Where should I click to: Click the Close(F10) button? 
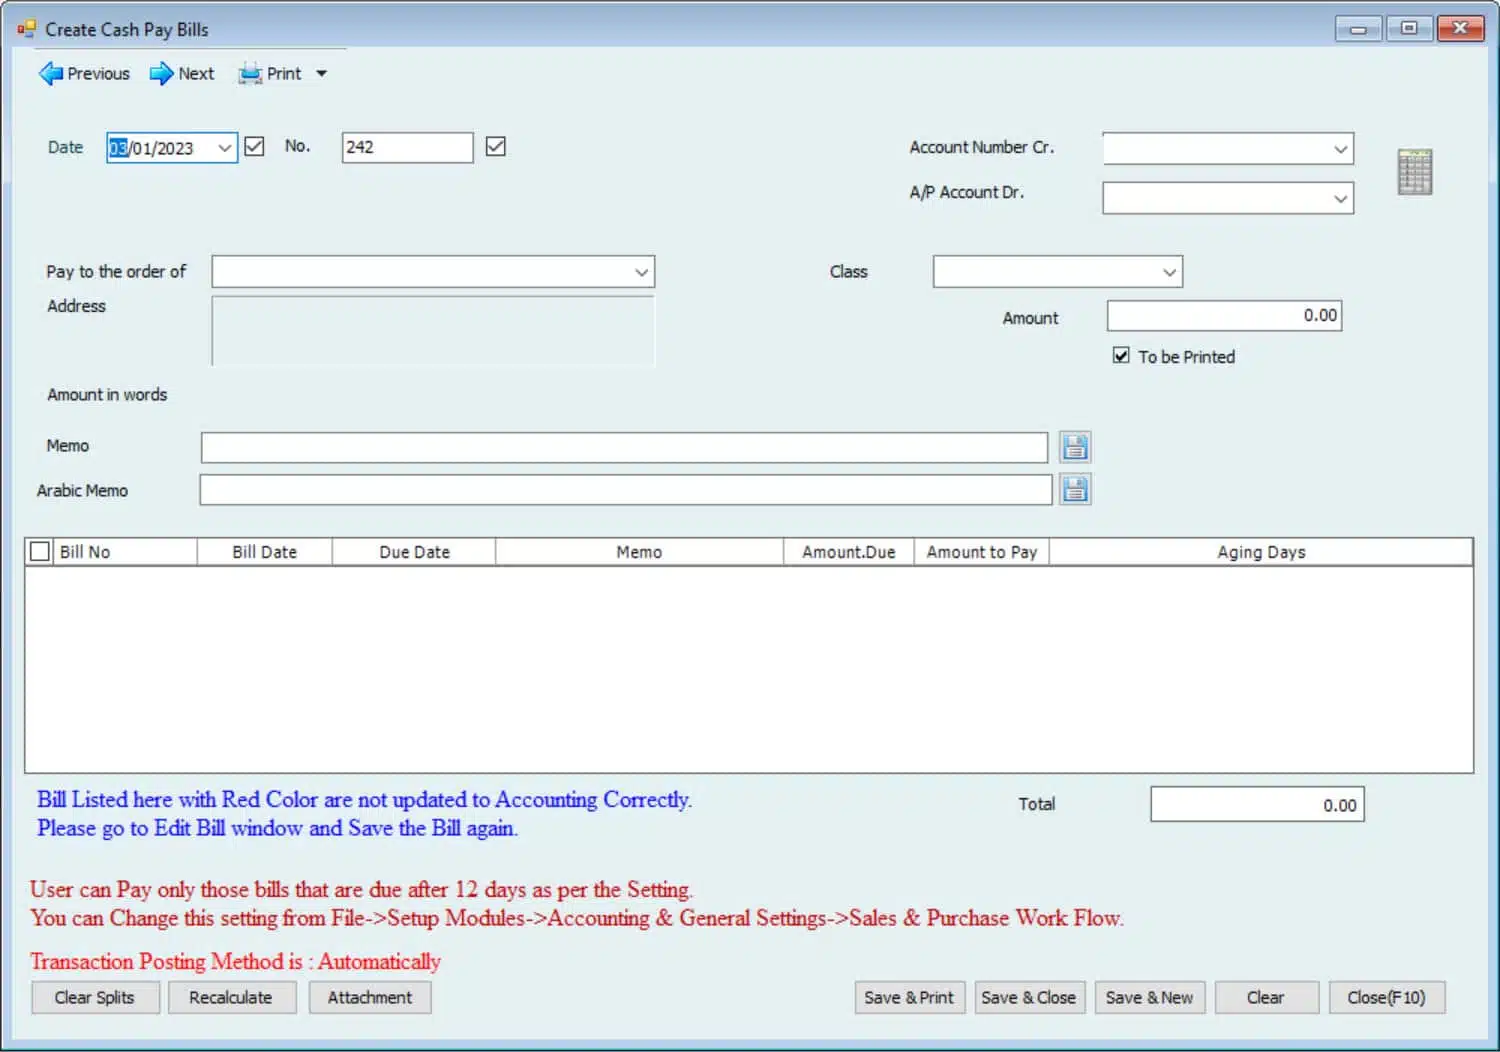pyautogui.click(x=1386, y=997)
